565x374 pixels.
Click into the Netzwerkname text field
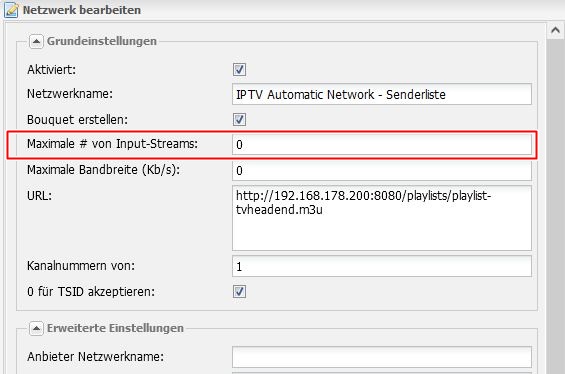pos(382,94)
